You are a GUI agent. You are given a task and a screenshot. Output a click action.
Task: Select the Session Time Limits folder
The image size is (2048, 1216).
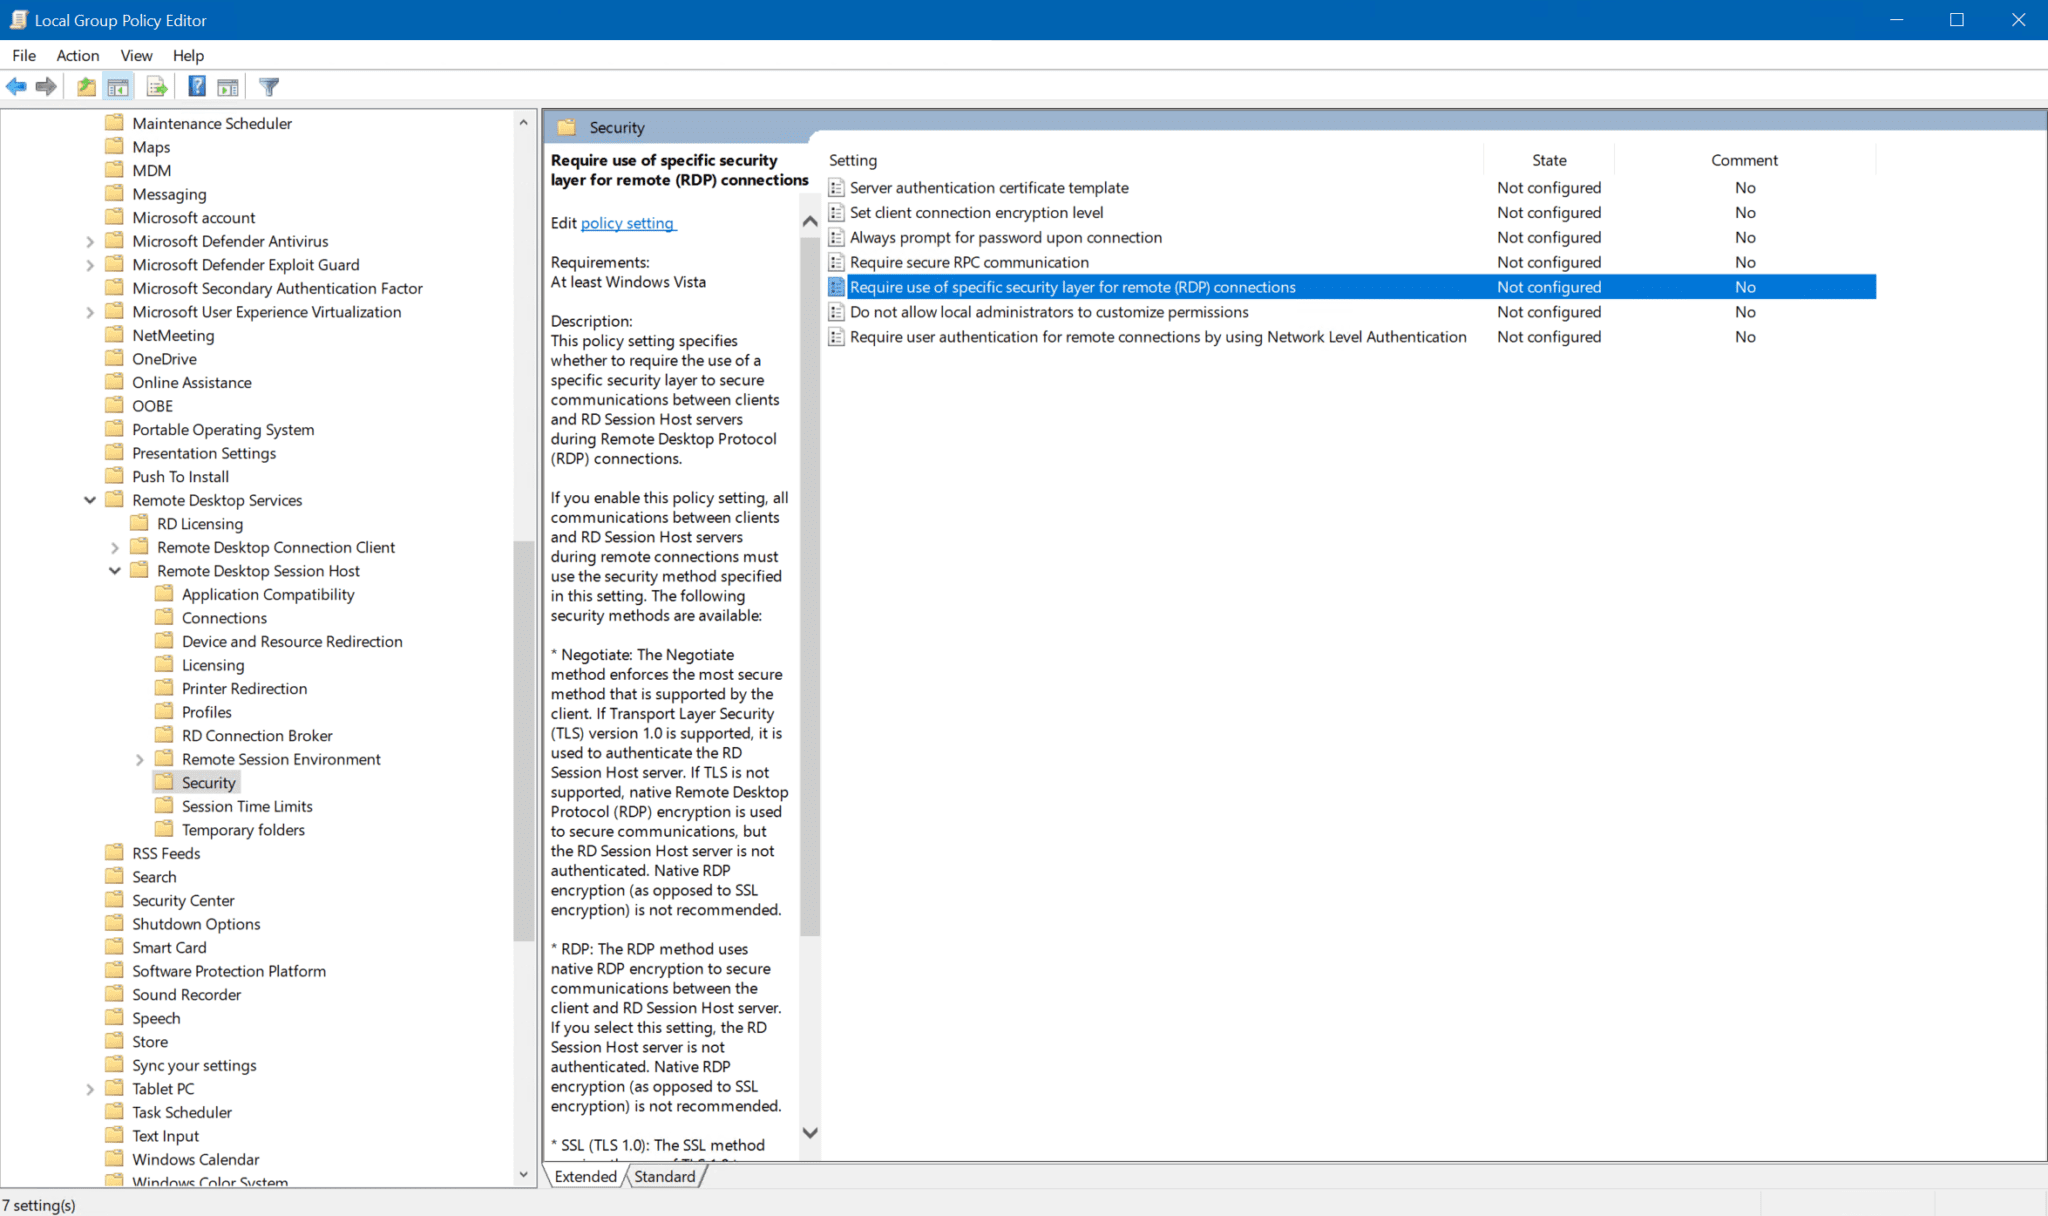click(x=246, y=805)
